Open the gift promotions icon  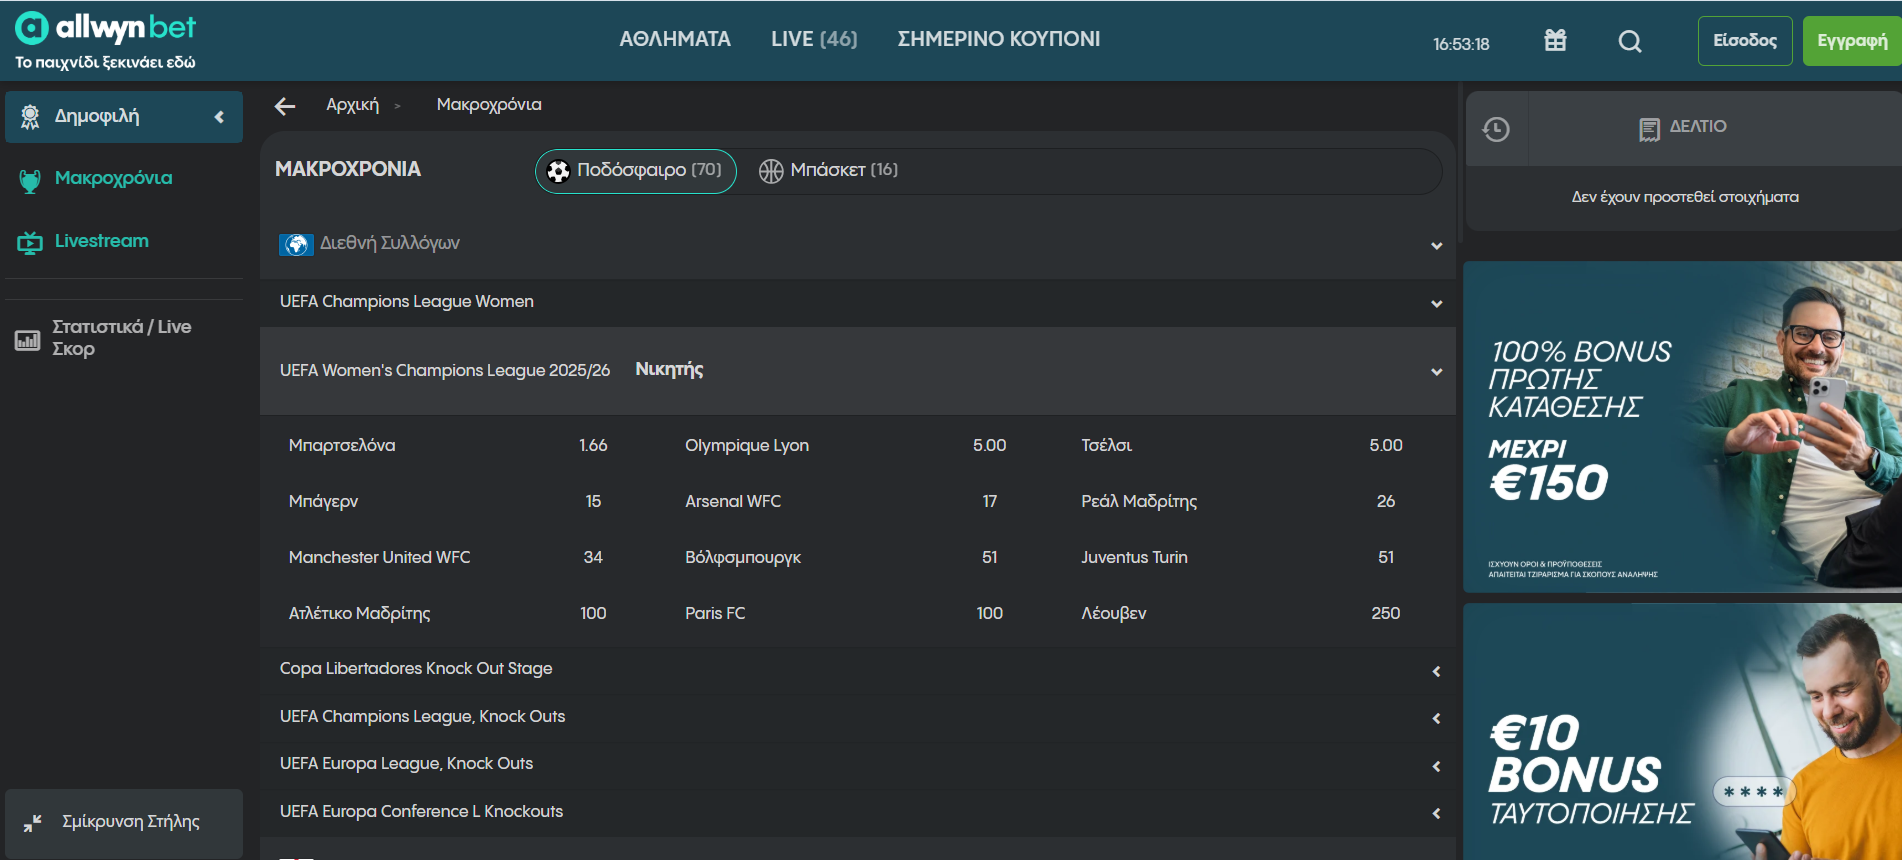click(x=1555, y=40)
